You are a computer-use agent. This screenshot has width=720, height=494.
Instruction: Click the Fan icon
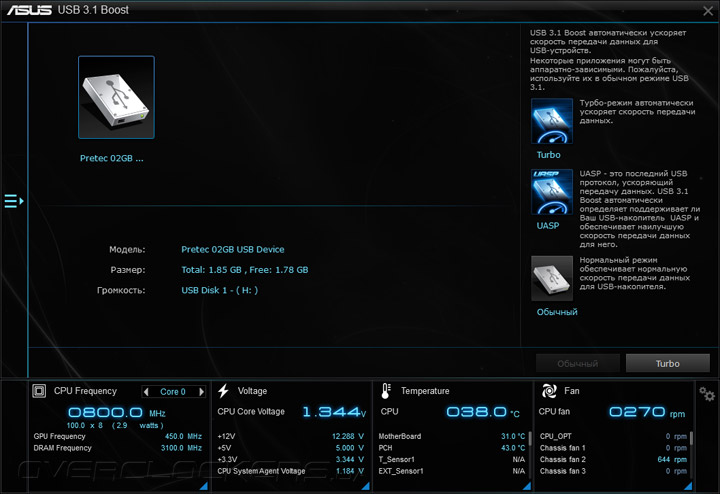pyautogui.click(x=549, y=391)
